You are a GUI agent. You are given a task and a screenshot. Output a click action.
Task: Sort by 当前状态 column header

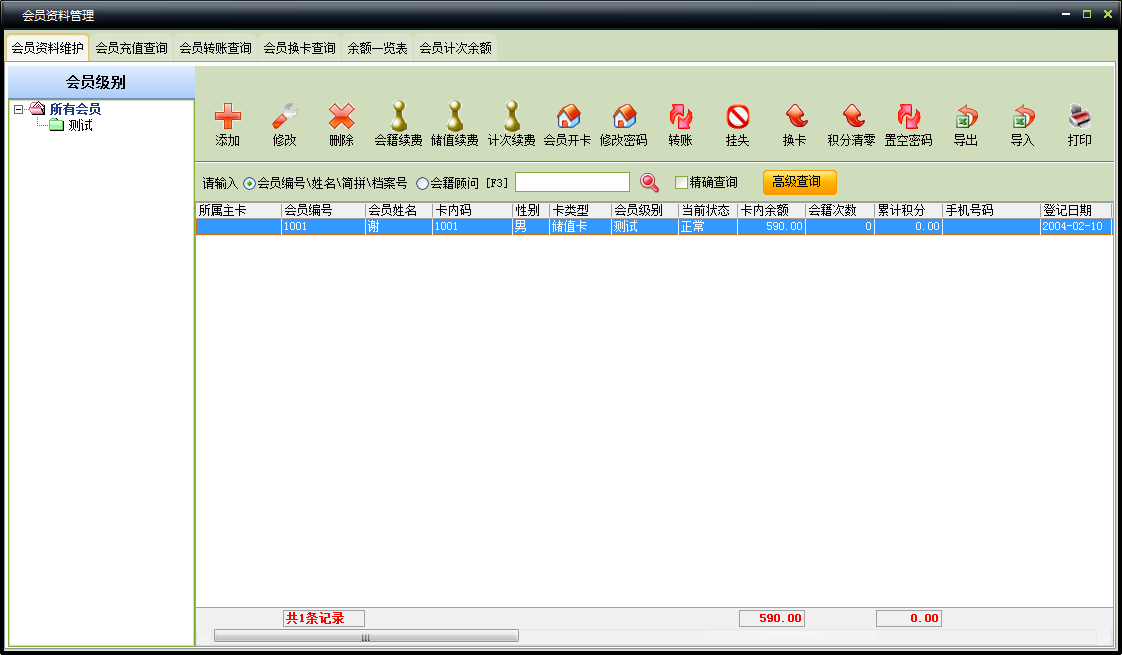coord(708,210)
